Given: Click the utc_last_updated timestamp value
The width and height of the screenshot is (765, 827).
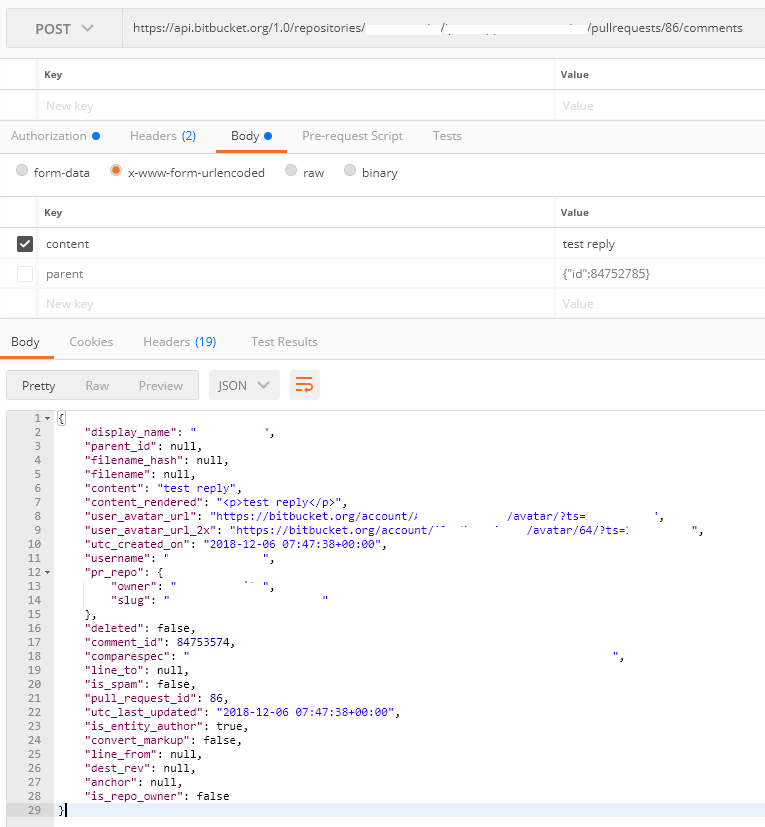Looking at the screenshot, I should click(305, 713).
